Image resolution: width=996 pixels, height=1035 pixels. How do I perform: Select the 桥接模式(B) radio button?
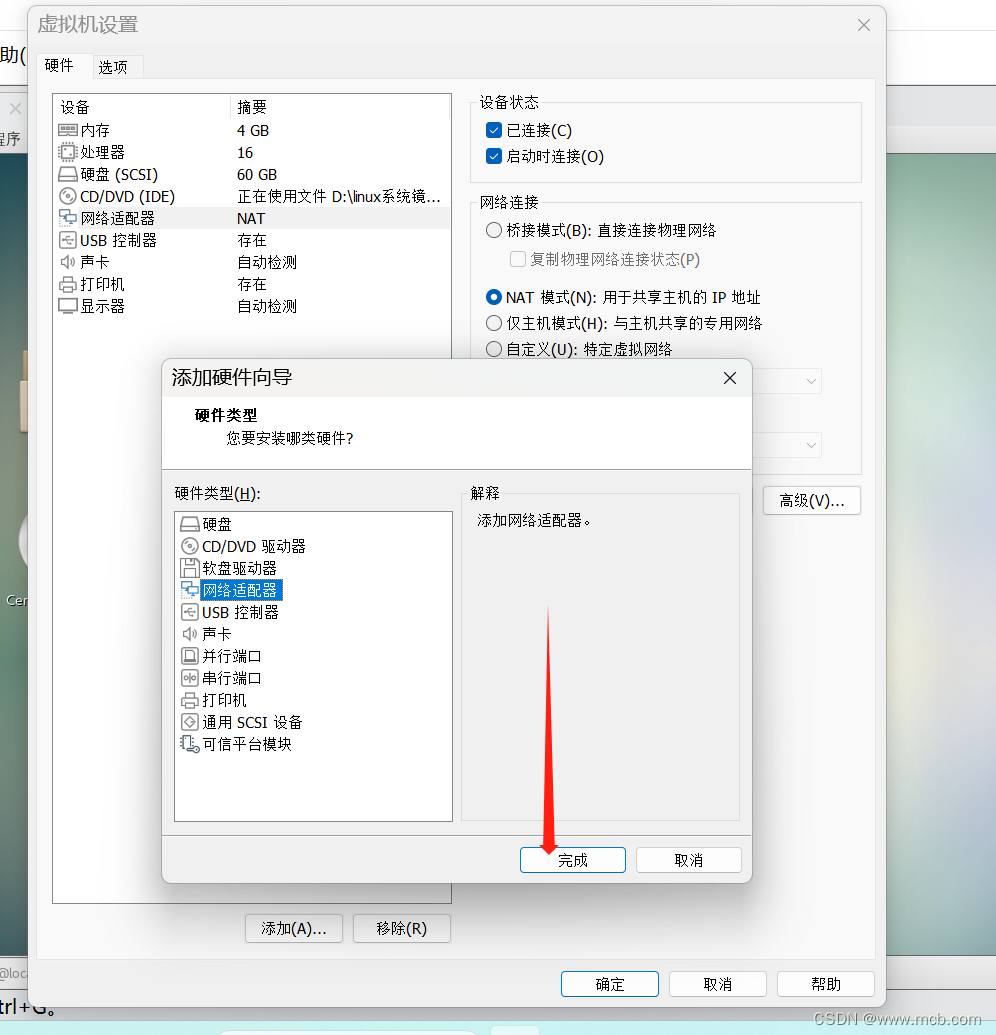click(494, 229)
